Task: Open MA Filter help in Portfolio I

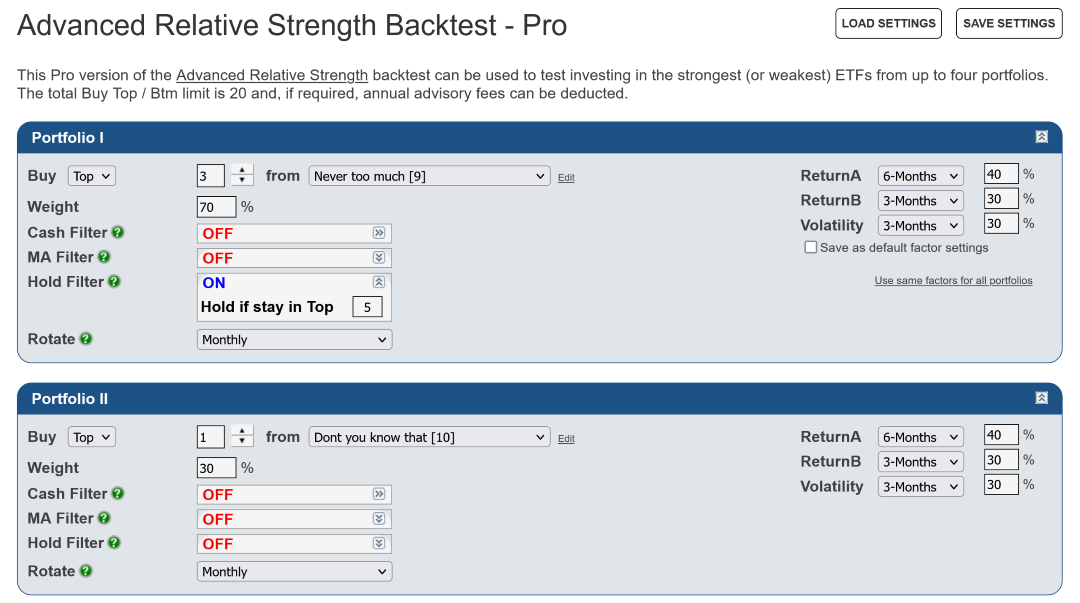Action: click(104, 257)
